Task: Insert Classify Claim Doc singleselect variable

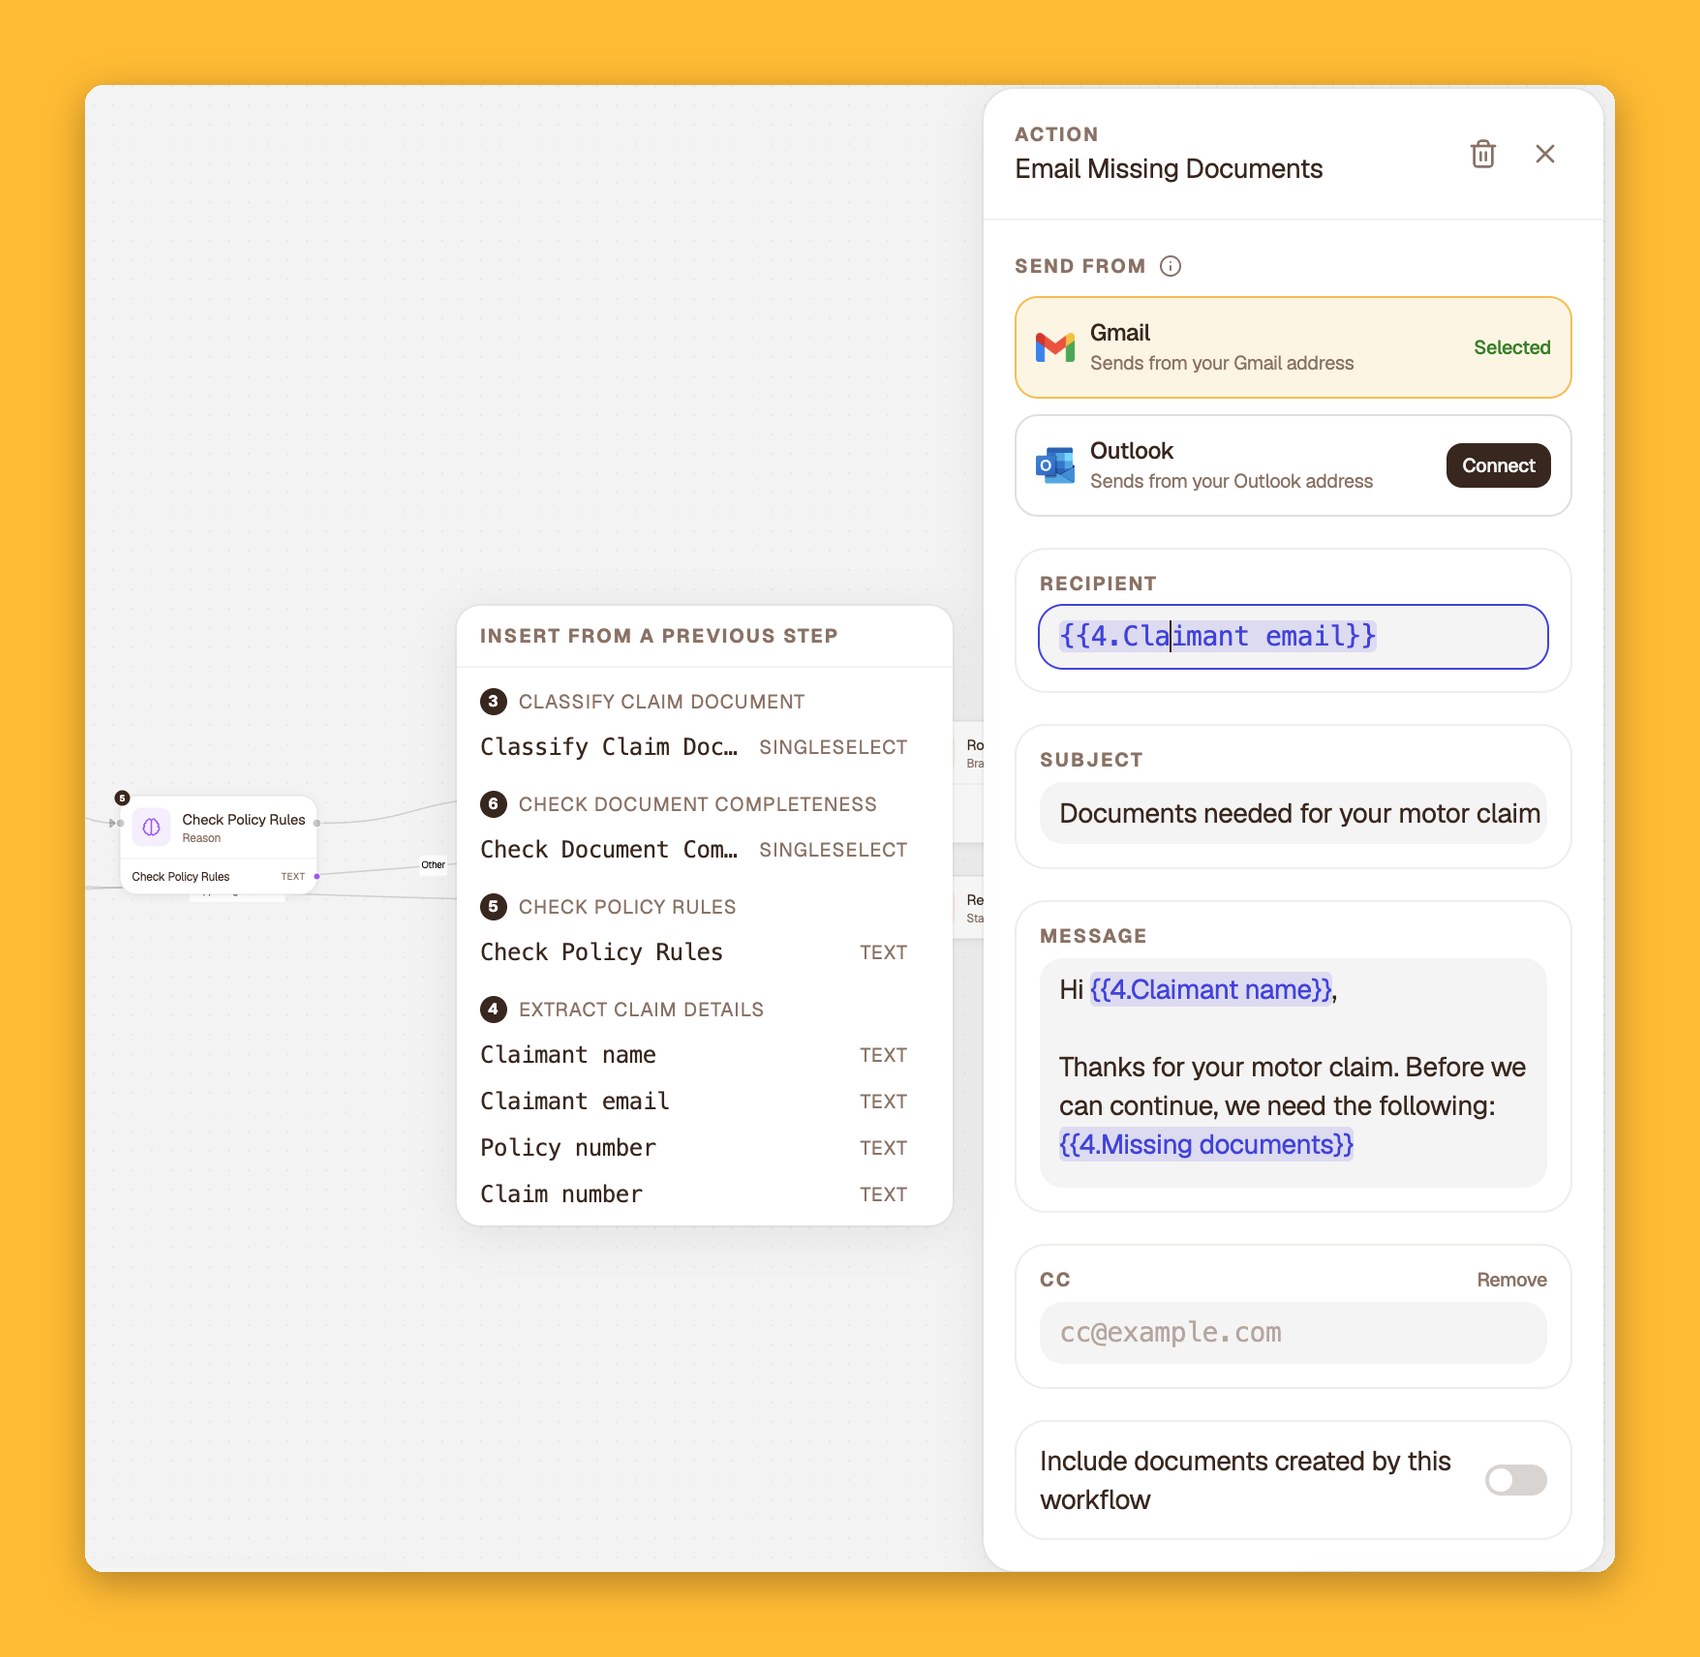Action: coord(694,747)
